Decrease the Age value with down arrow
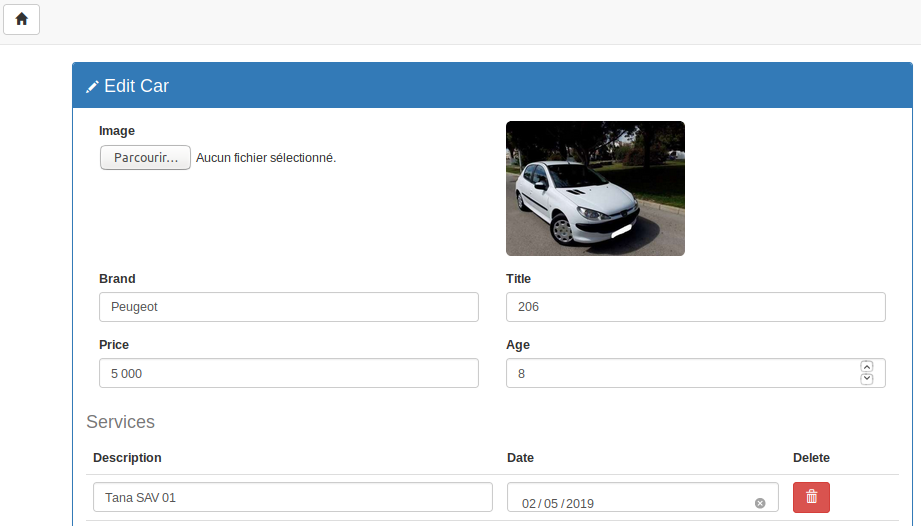This screenshot has height=526, width=921. 866,379
